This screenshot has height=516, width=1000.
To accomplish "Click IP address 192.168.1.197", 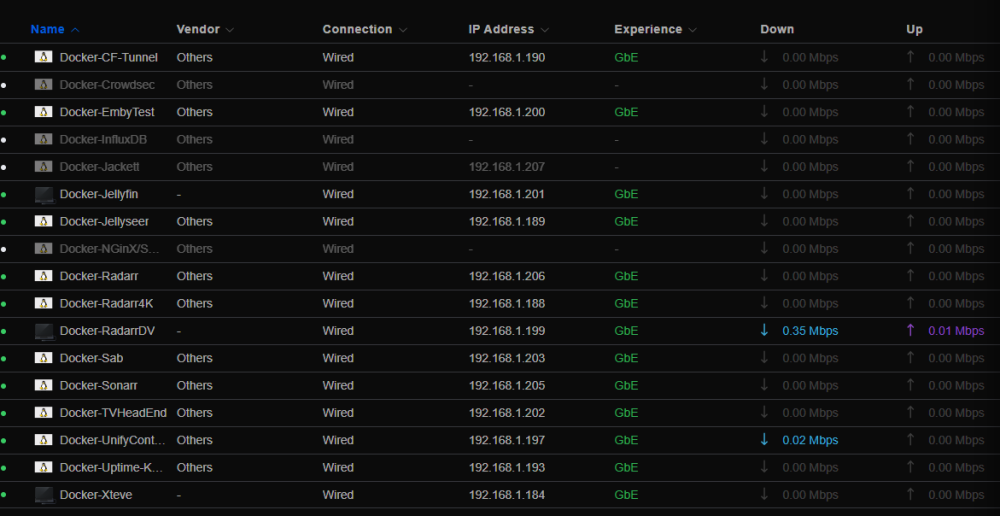I will coord(506,440).
